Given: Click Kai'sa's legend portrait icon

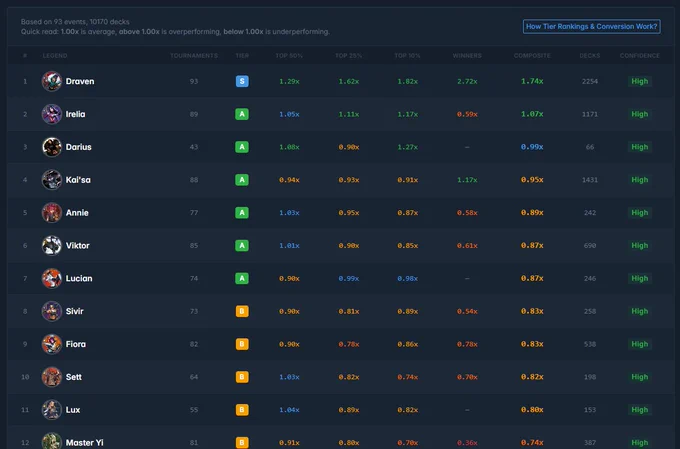Looking at the screenshot, I should click(x=52, y=180).
